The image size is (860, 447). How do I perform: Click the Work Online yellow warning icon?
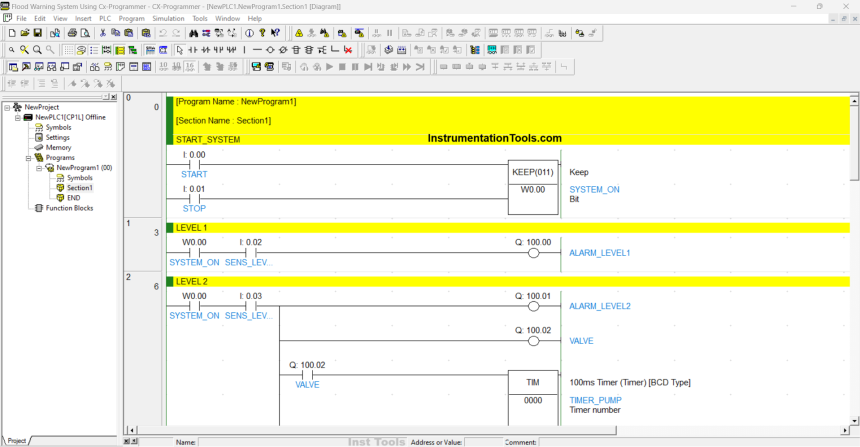(299, 33)
